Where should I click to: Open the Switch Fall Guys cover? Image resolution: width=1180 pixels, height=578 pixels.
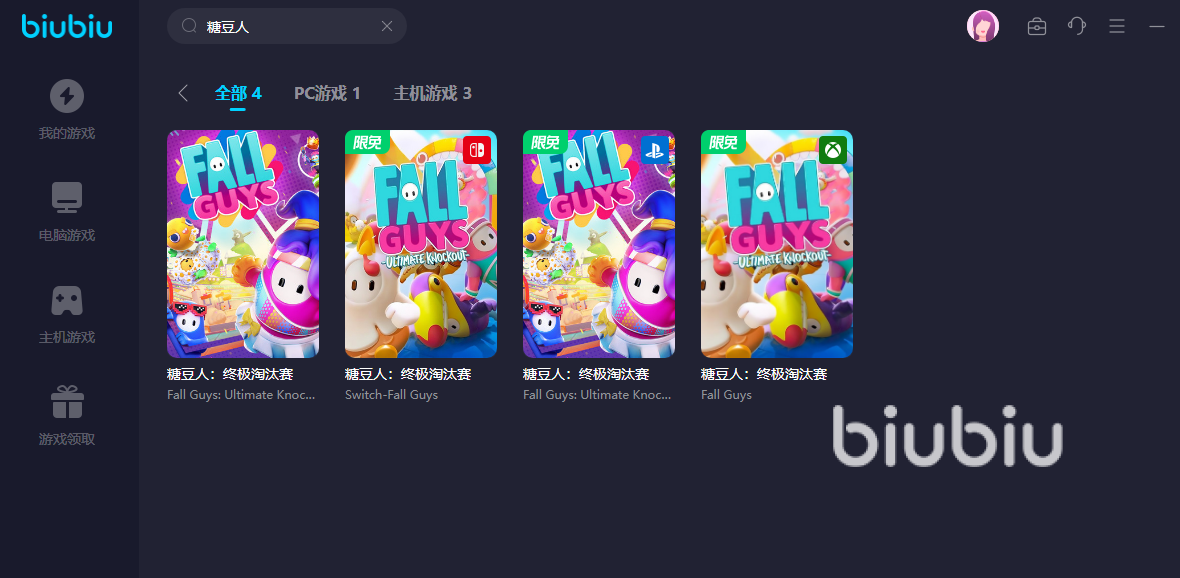coord(421,244)
